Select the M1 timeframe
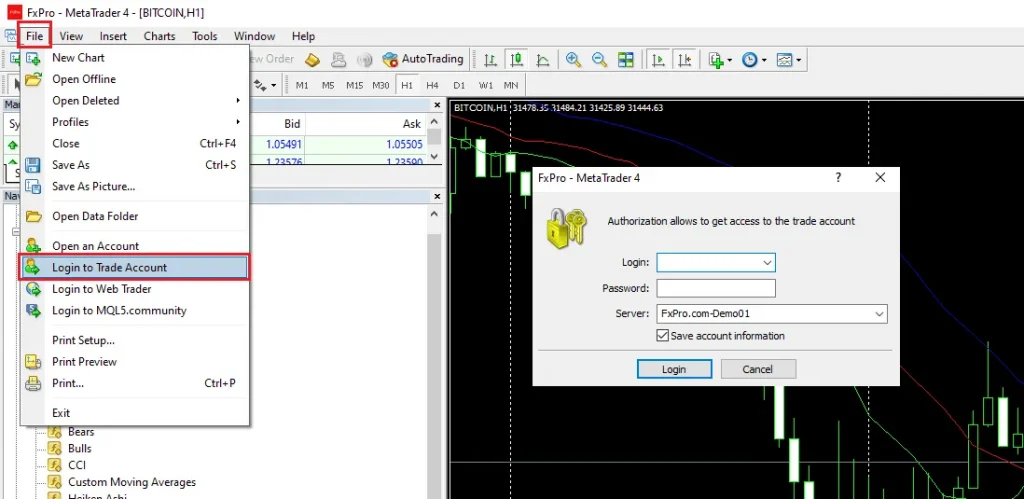Viewport: 1024px width, 499px height. (302, 86)
